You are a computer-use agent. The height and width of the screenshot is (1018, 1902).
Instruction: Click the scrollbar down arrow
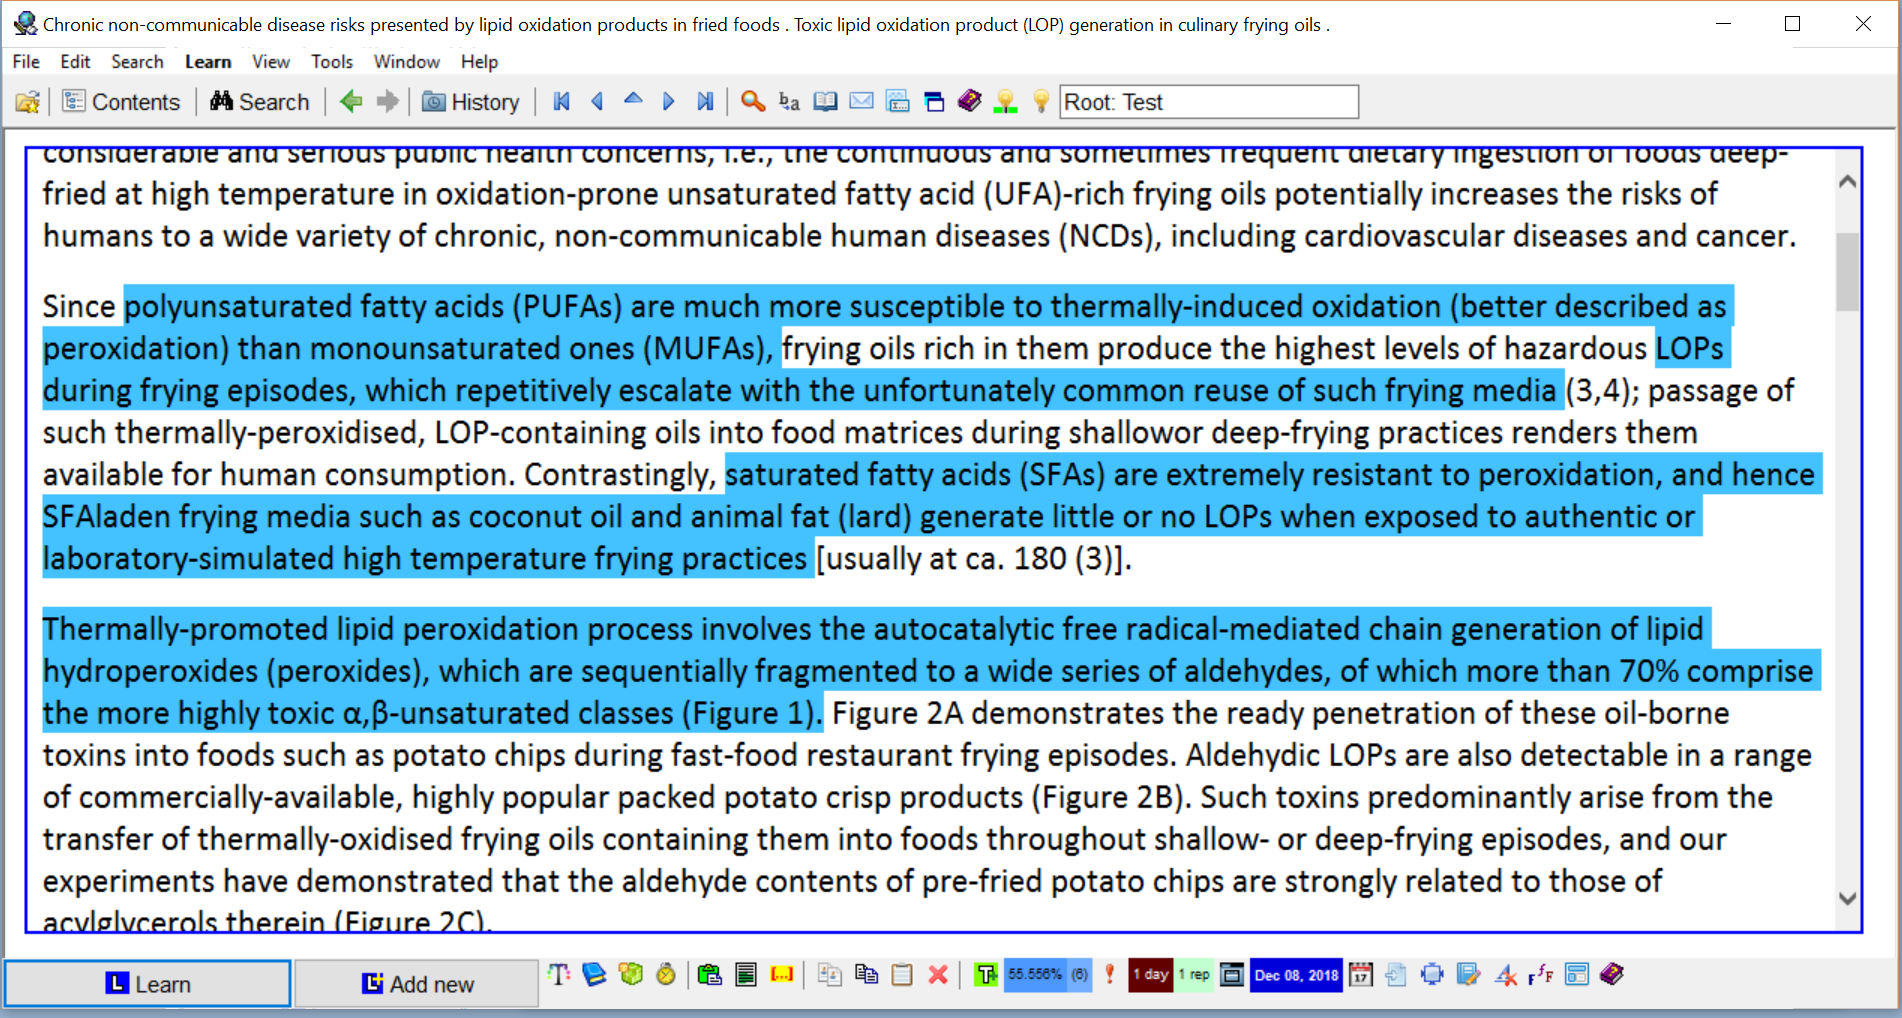pyautogui.click(x=1848, y=898)
